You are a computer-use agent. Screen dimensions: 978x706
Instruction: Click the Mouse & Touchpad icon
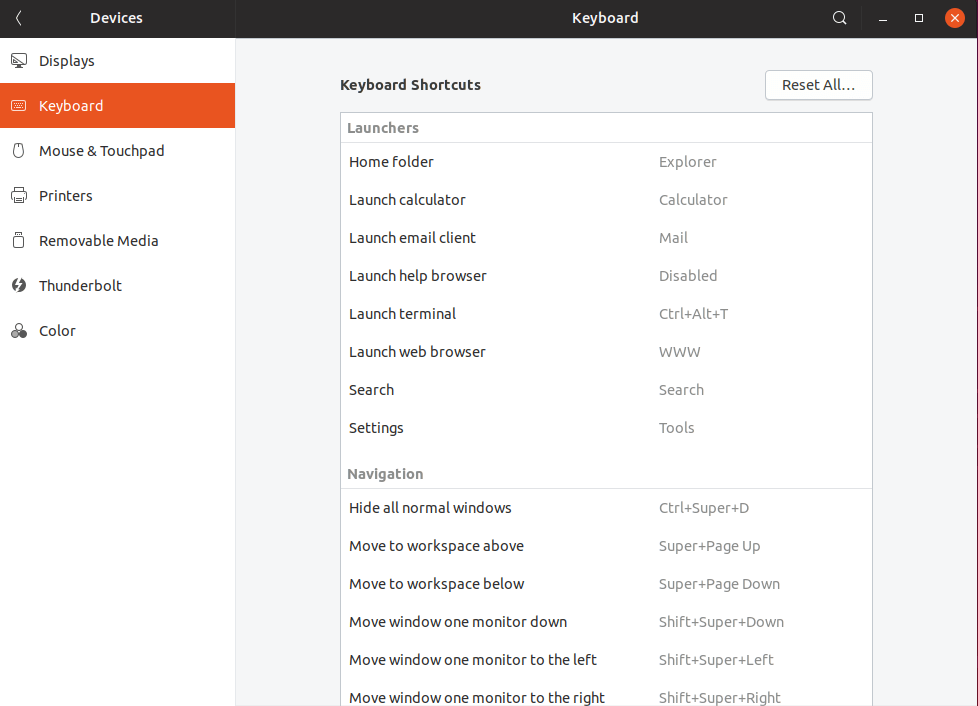[x=18, y=151]
